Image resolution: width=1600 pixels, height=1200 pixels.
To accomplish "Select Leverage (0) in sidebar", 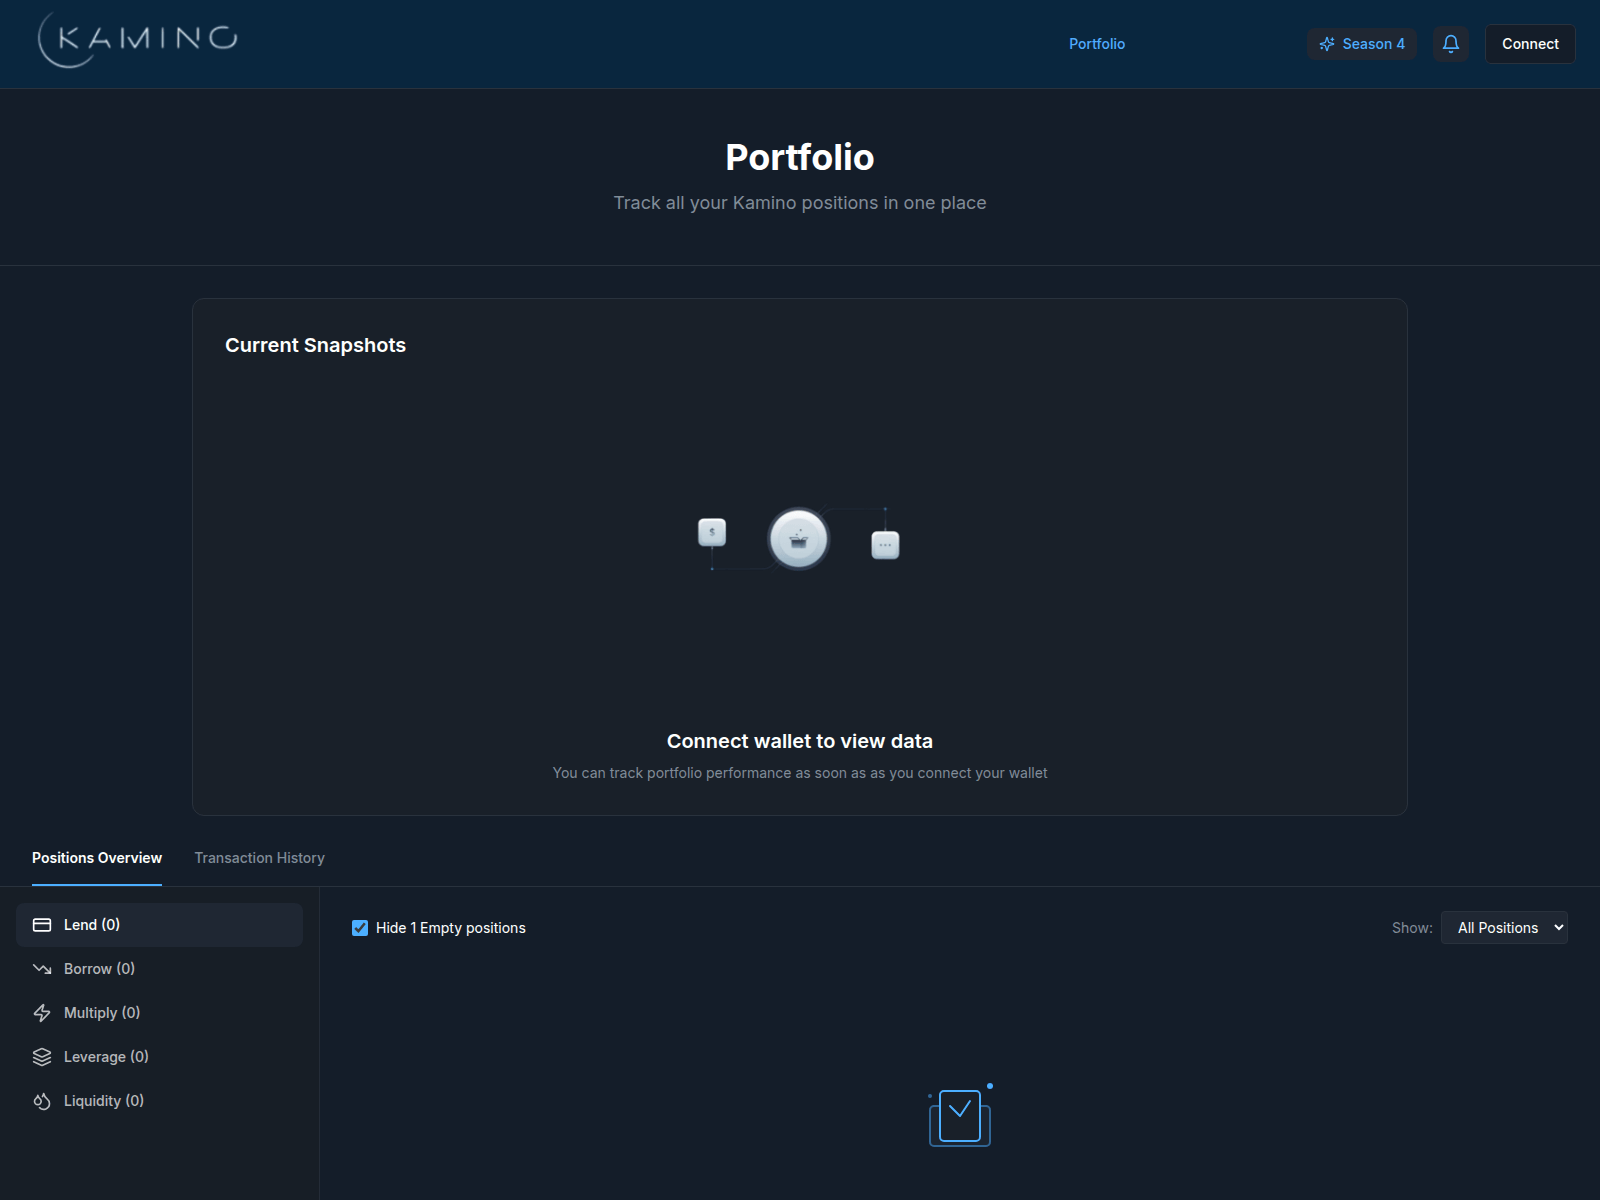I will click(159, 1057).
